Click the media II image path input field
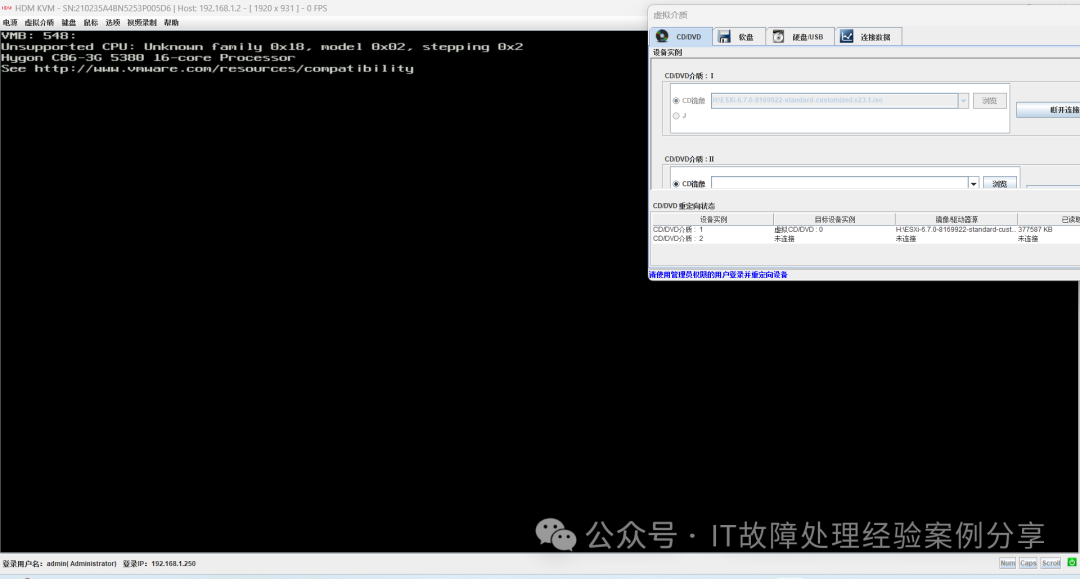 pos(840,184)
